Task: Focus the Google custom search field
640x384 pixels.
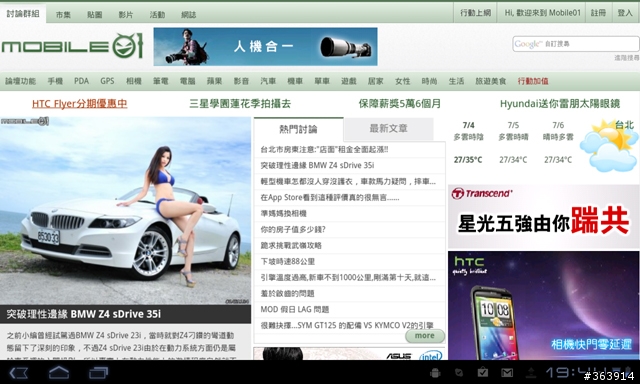Action: pos(576,44)
